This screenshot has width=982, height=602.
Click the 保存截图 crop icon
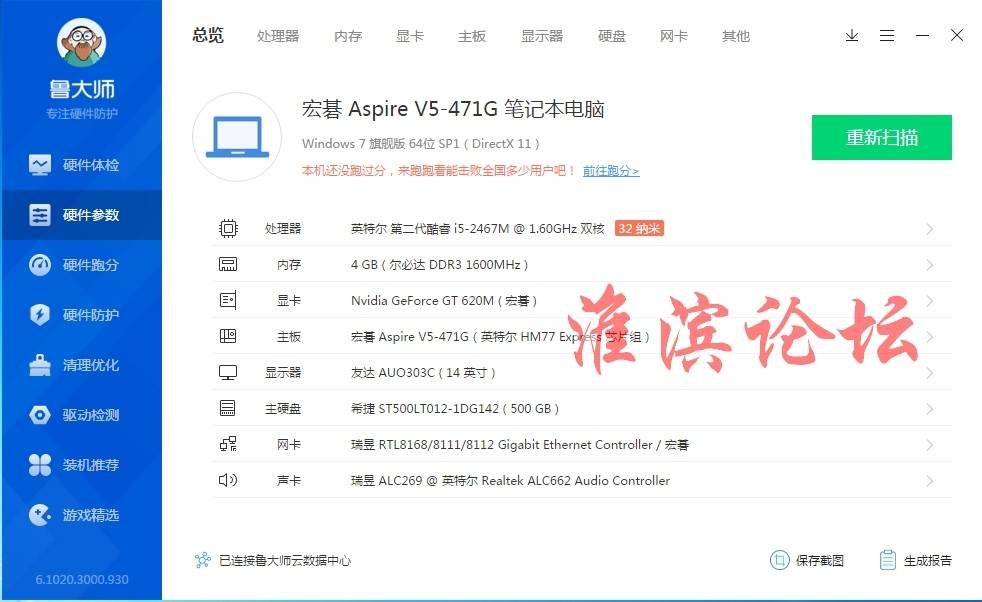click(780, 560)
